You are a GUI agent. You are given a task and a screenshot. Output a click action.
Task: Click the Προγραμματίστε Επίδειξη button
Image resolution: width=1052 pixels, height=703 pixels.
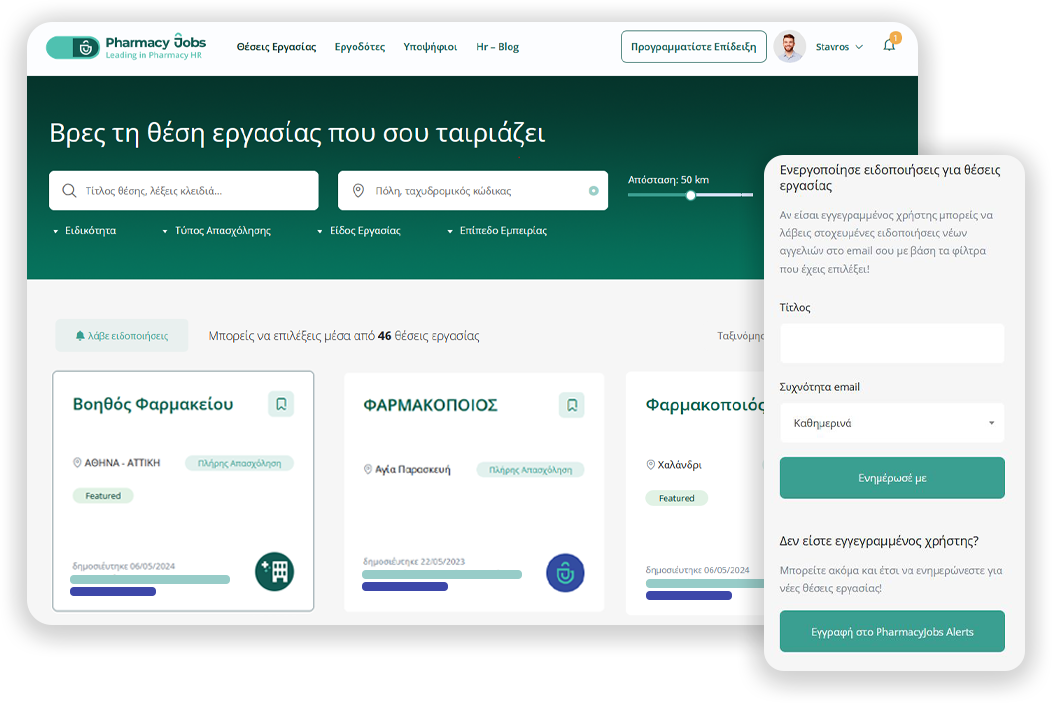(x=693, y=46)
